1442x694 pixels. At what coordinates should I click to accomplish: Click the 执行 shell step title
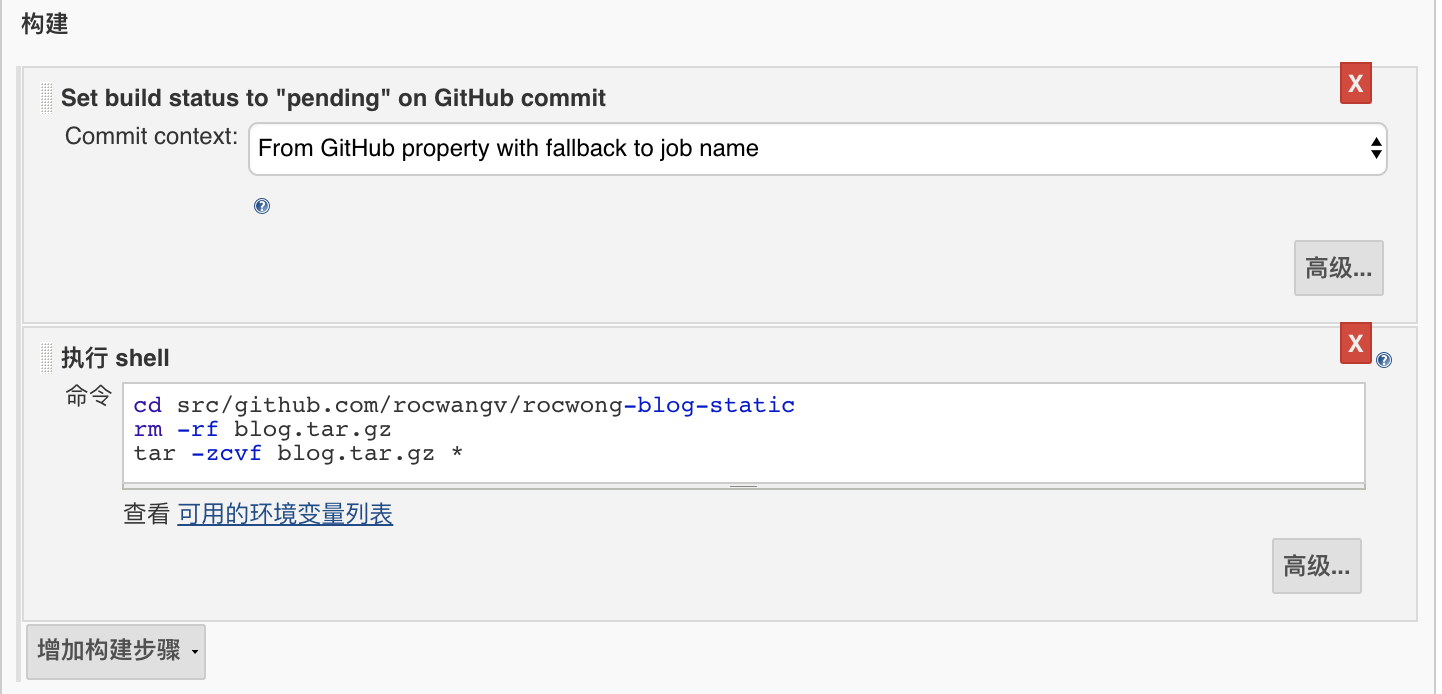click(x=115, y=358)
